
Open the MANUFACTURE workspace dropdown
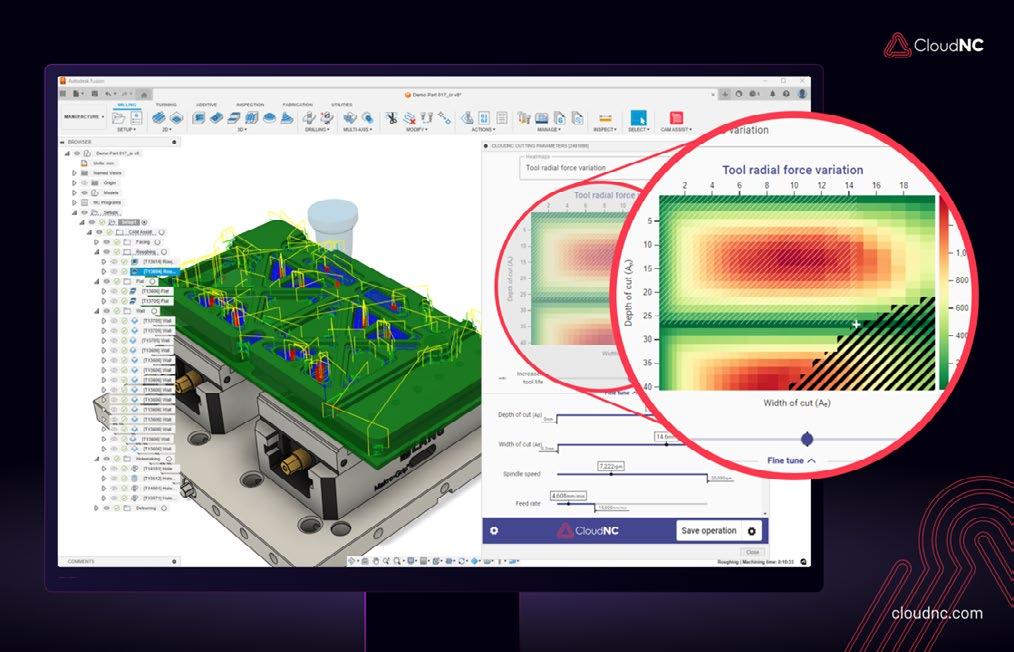pyautogui.click(x=84, y=117)
